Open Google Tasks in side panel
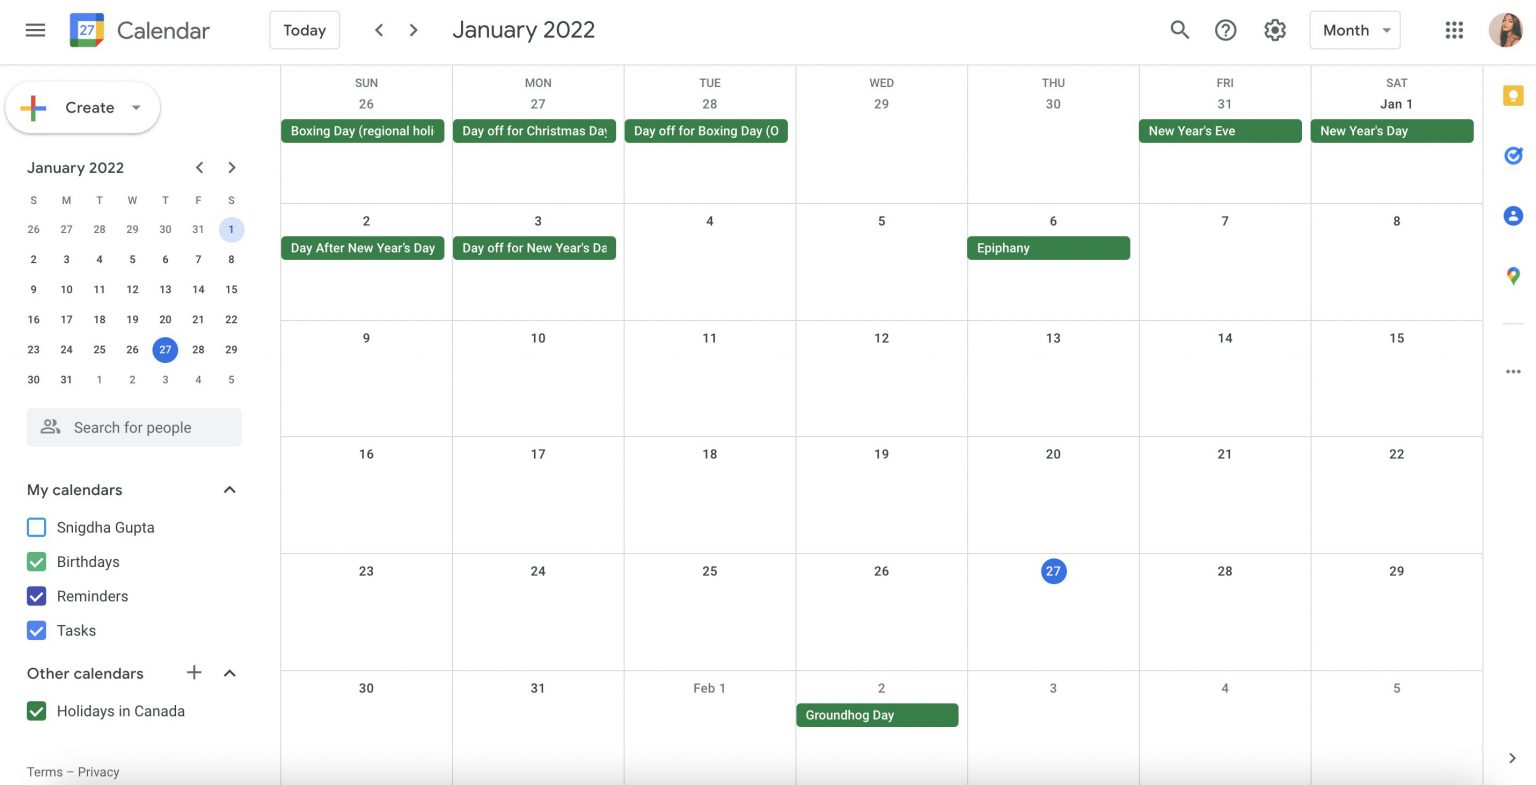This screenshot has height=785, width=1536. pyautogui.click(x=1513, y=155)
